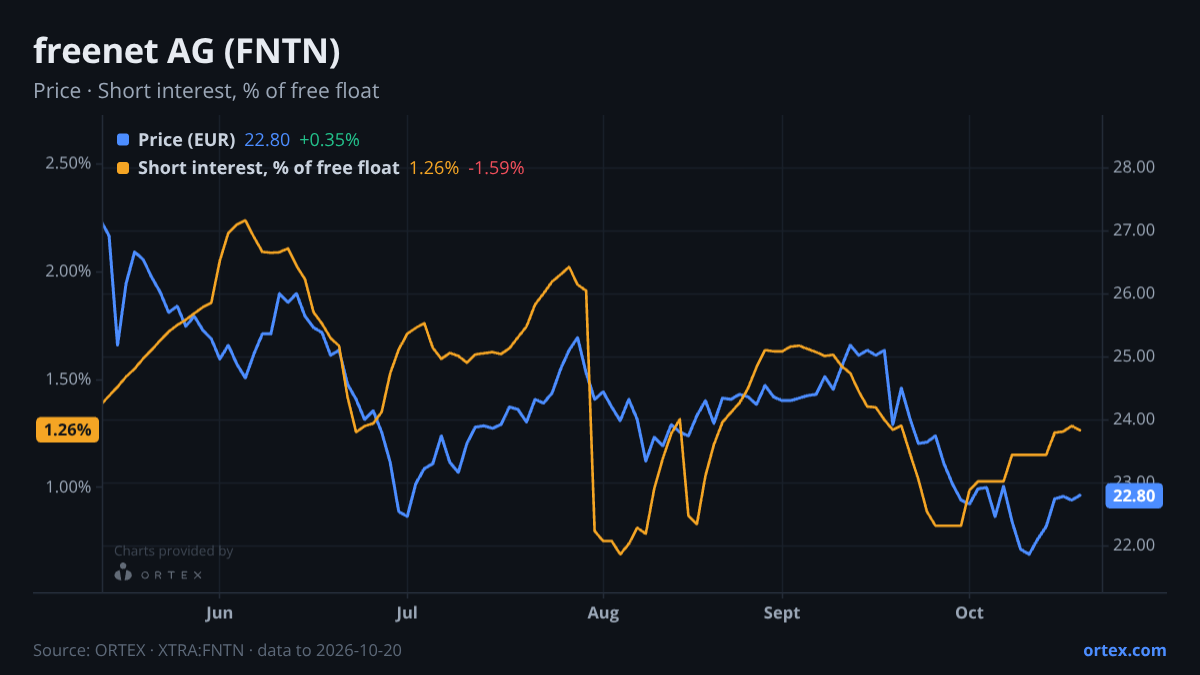Viewport: 1200px width, 675px height.
Task: Click the 2.50% left axis label
Action: [x=68, y=163]
